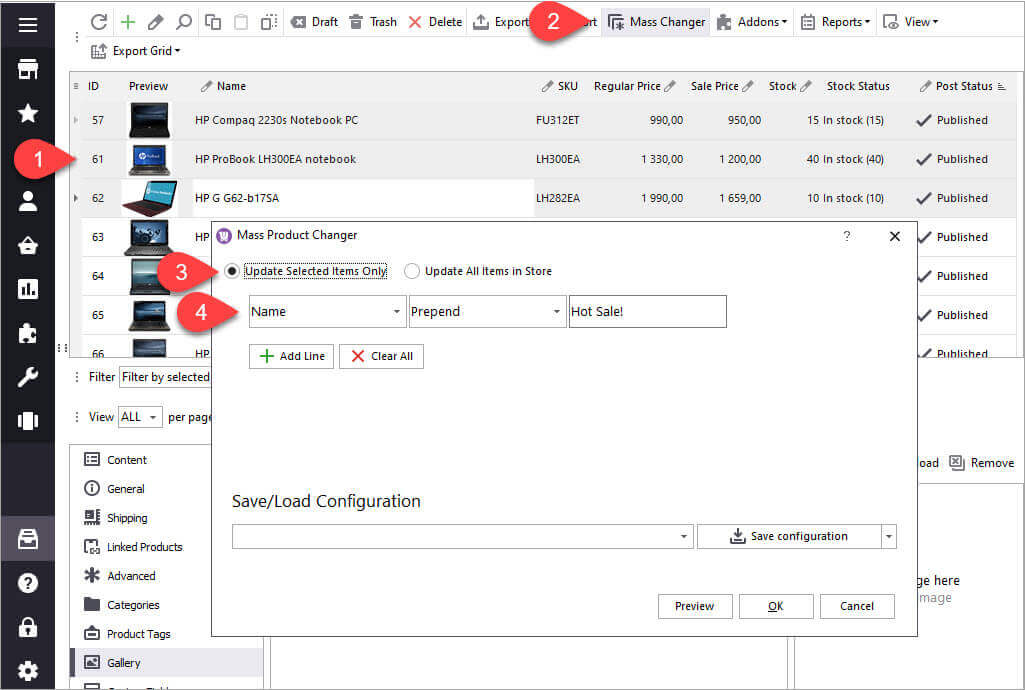Open the Reports menu

(835, 22)
